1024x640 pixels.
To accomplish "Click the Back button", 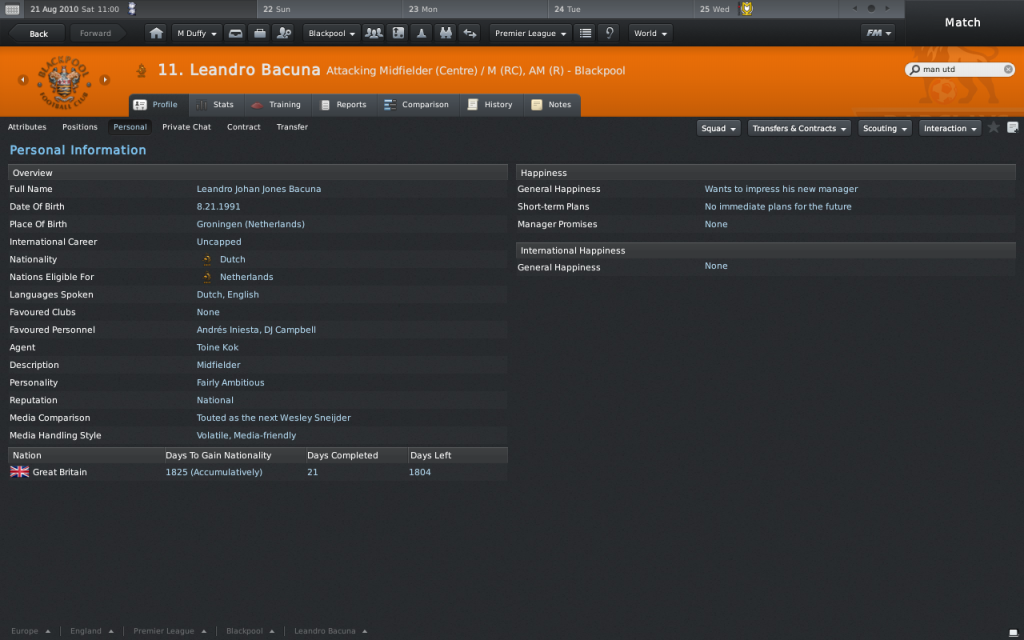I will [37, 33].
